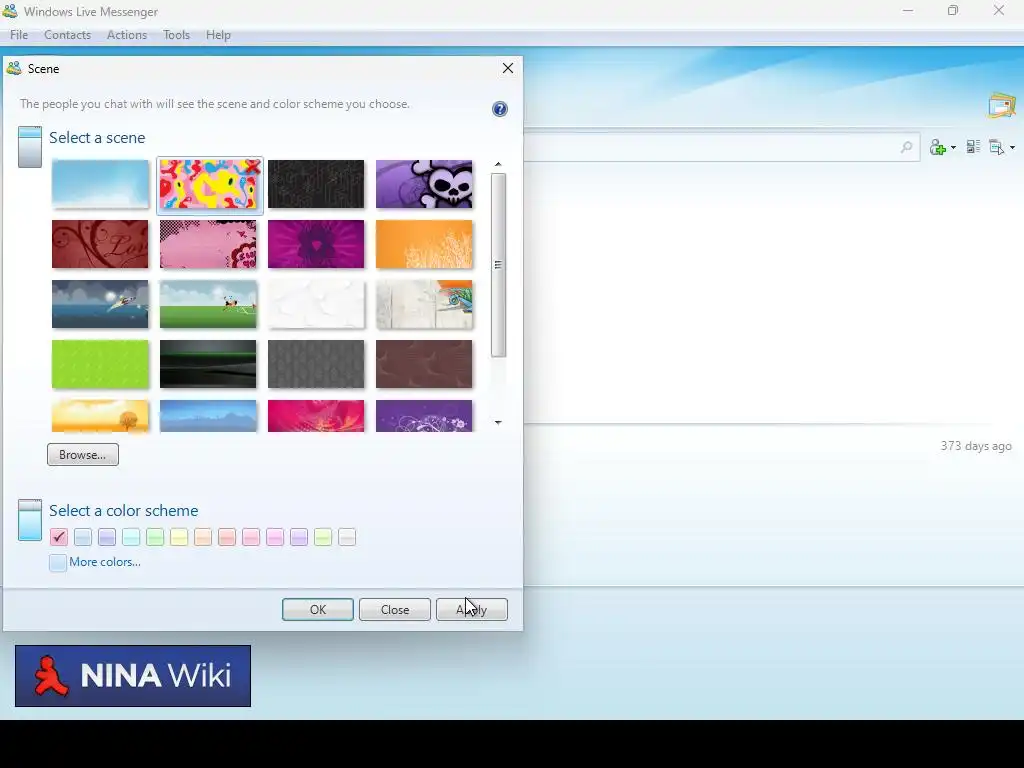Minimize the Windows Live Messenger window

tap(908, 11)
